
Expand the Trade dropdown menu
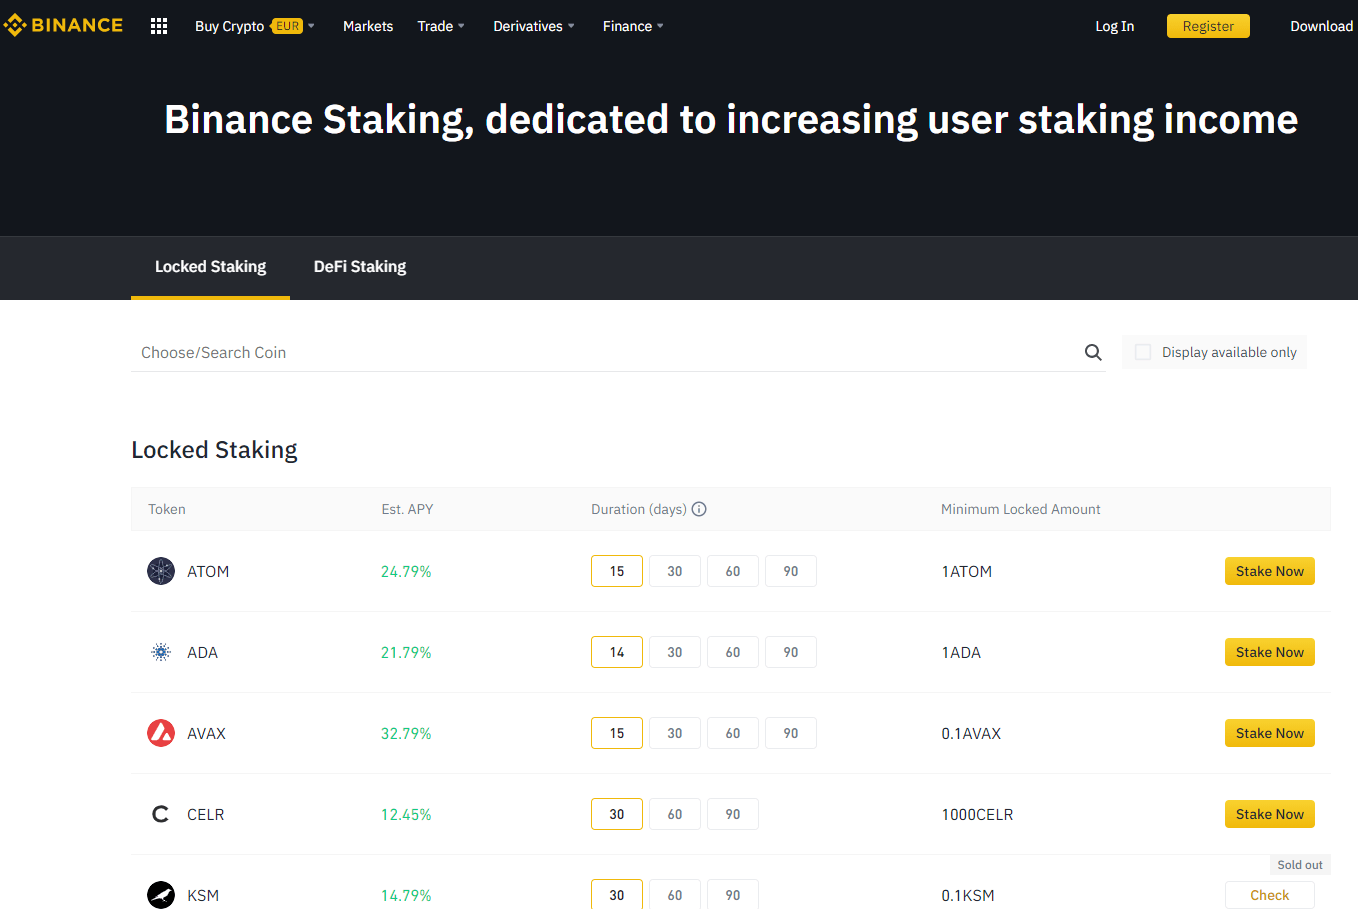click(441, 26)
